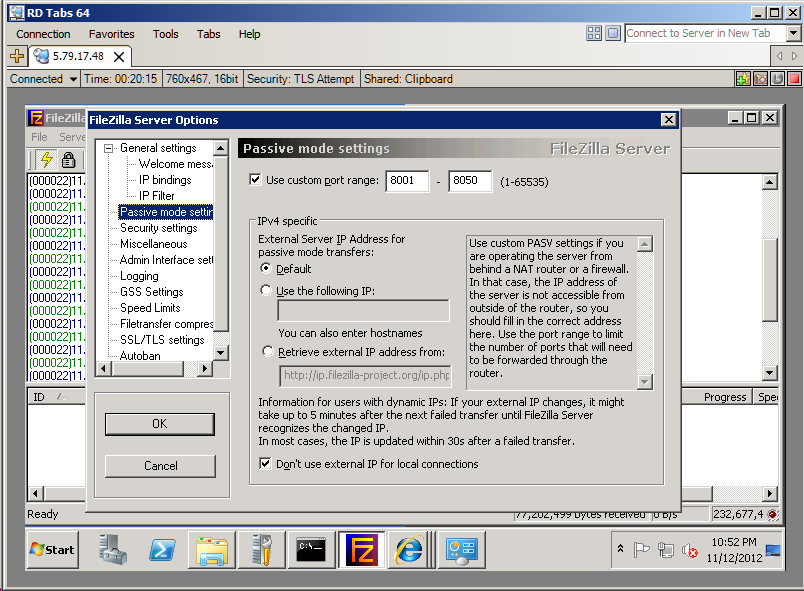The width and height of the screenshot is (804, 591).
Task: Open the Help menu
Action: [249, 34]
